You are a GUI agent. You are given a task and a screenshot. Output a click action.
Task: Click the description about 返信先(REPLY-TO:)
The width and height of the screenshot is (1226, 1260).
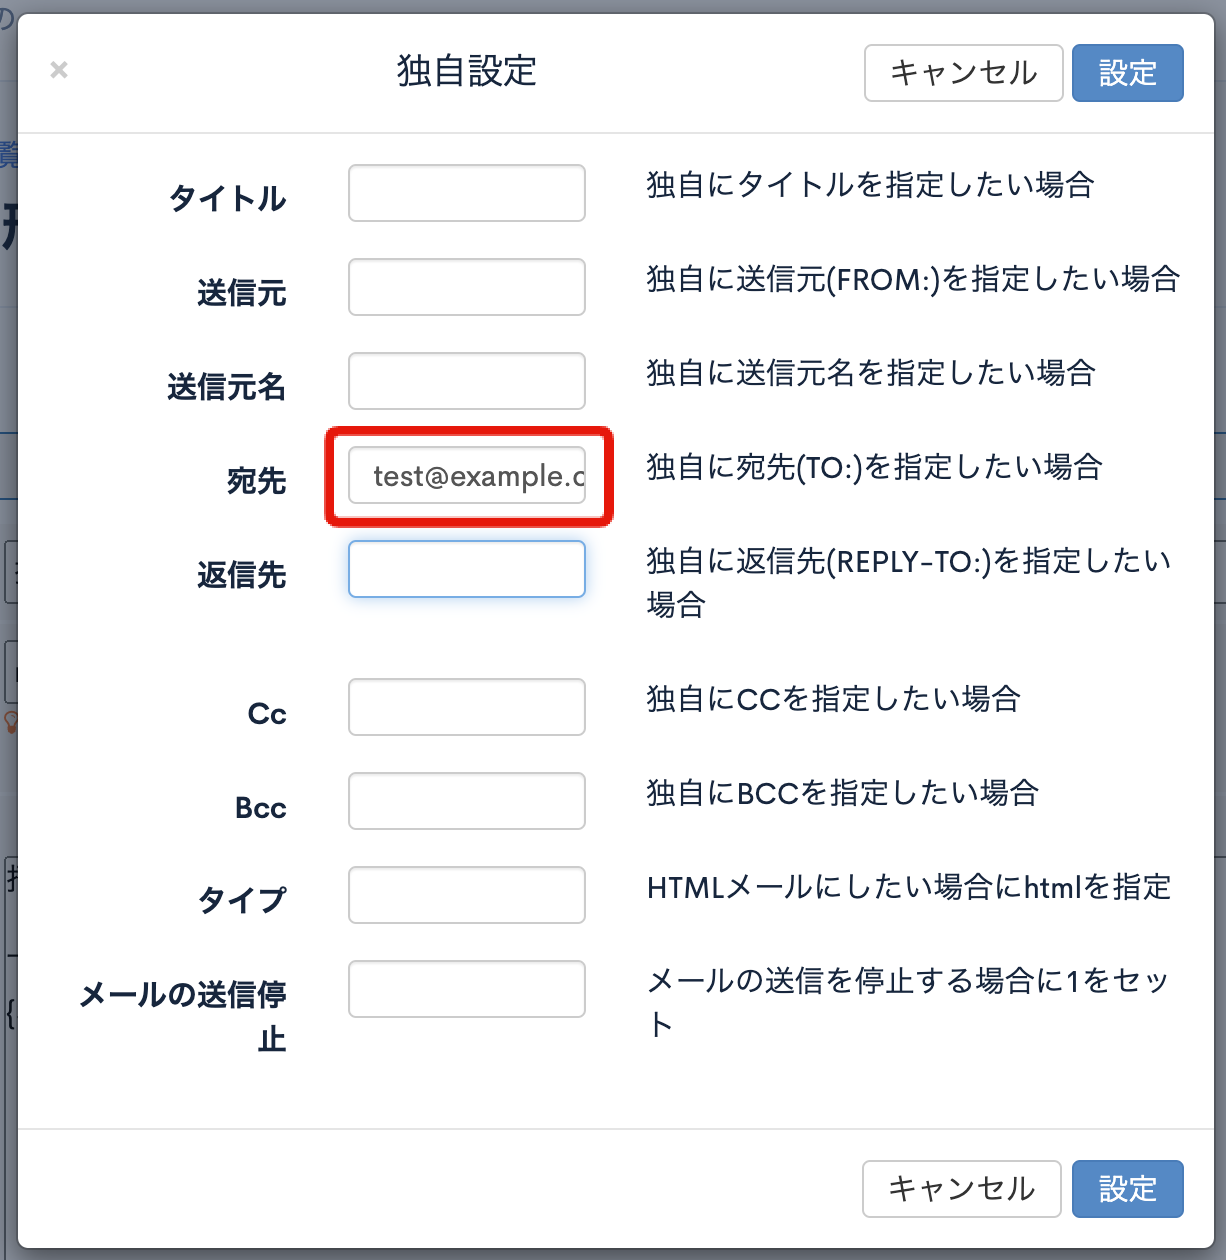click(909, 583)
